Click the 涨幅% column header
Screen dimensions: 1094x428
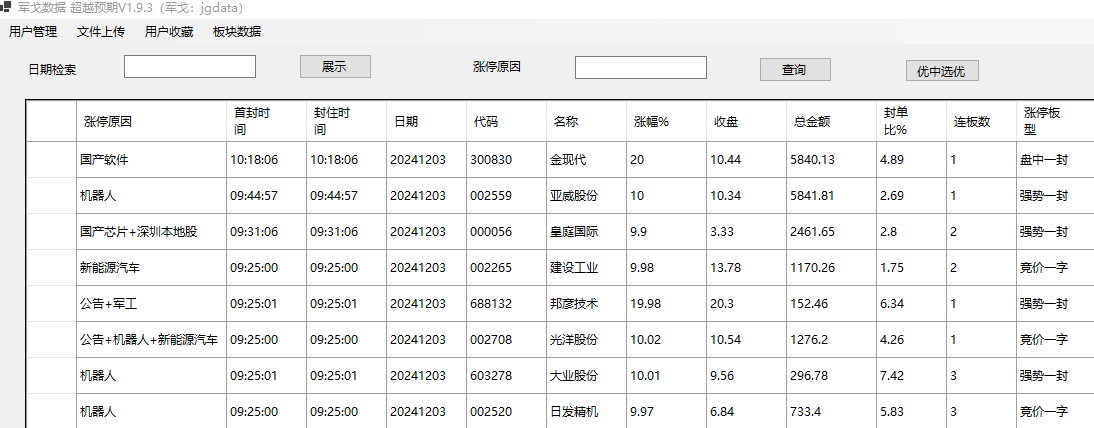[666, 121]
